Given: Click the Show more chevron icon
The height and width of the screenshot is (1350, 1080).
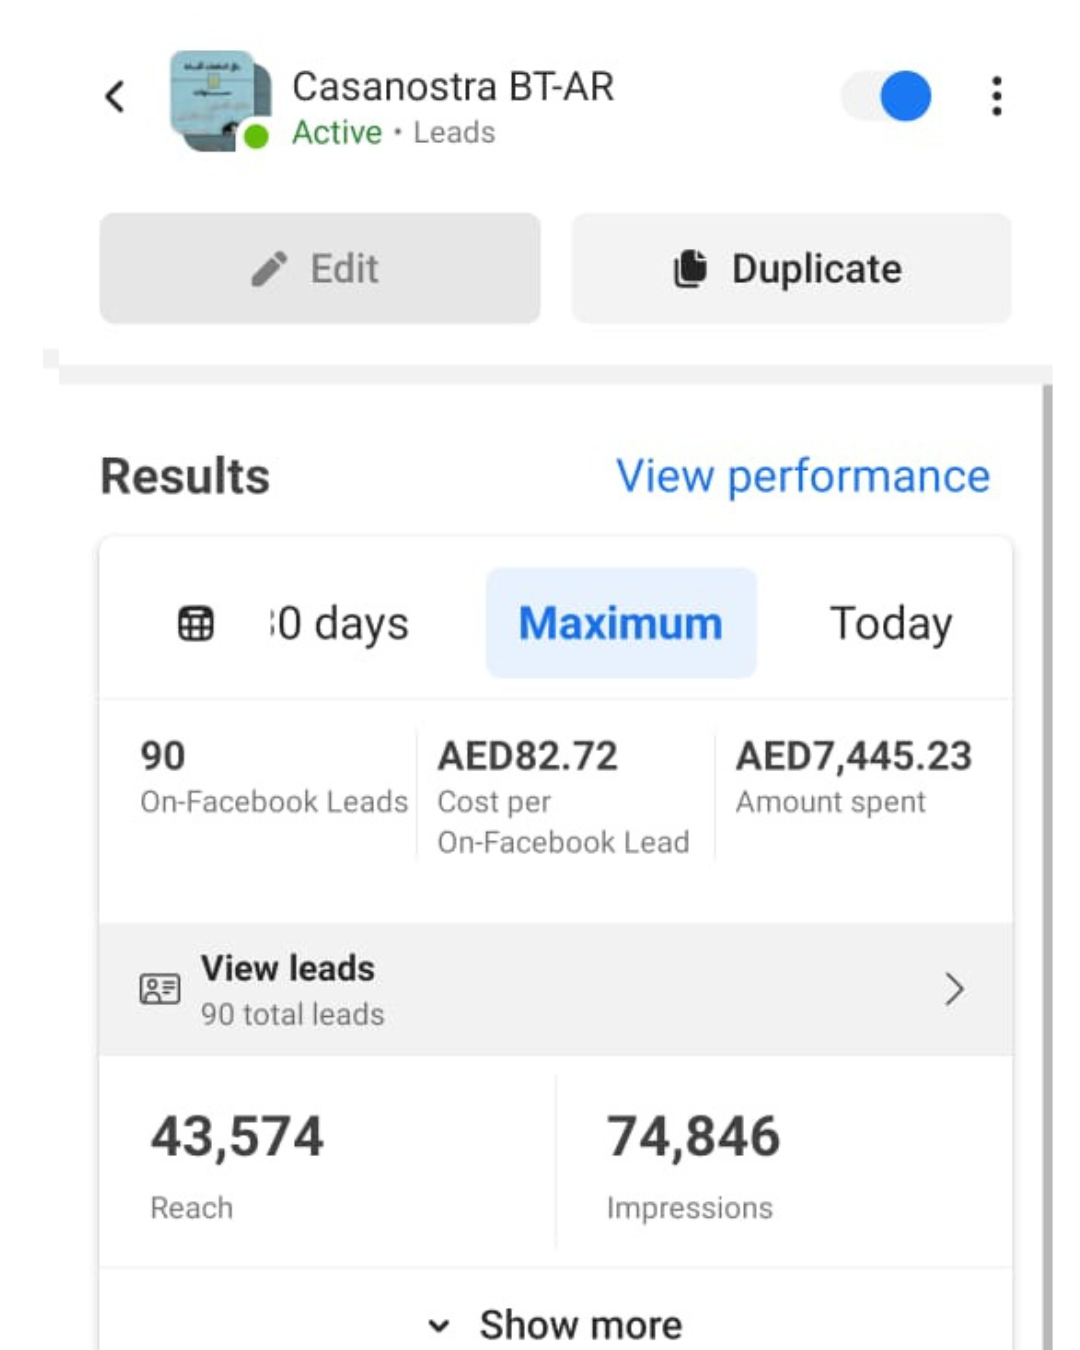Looking at the screenshot, I should [438, 1326].
